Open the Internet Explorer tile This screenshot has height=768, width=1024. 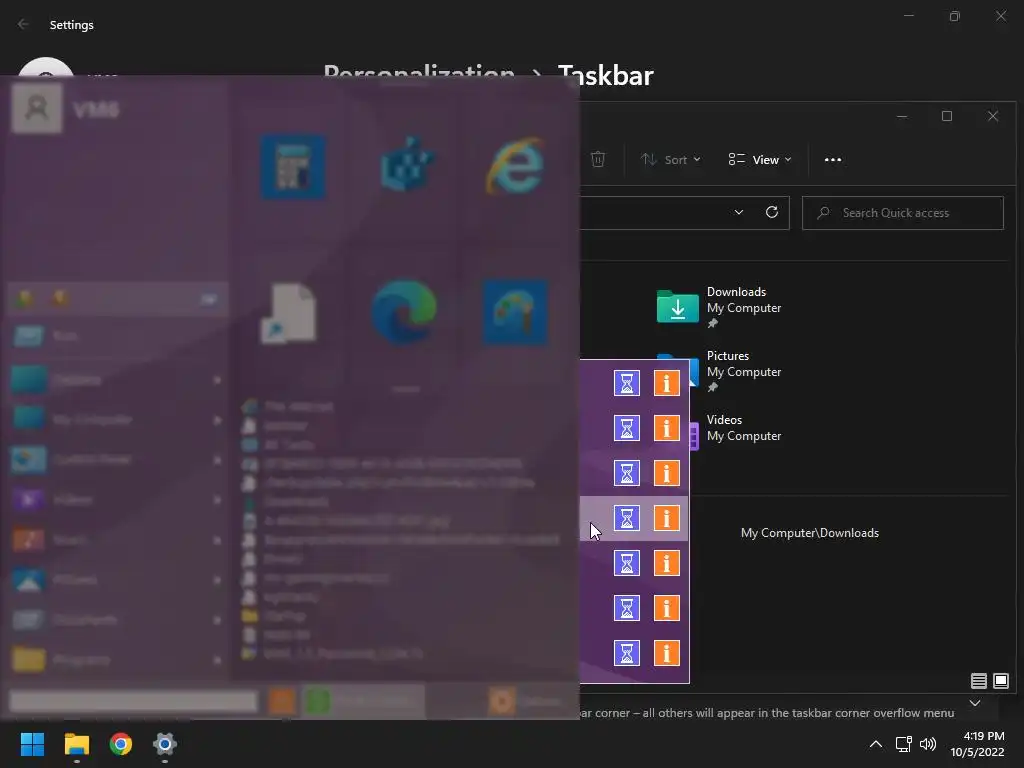[x=515, y=165]
